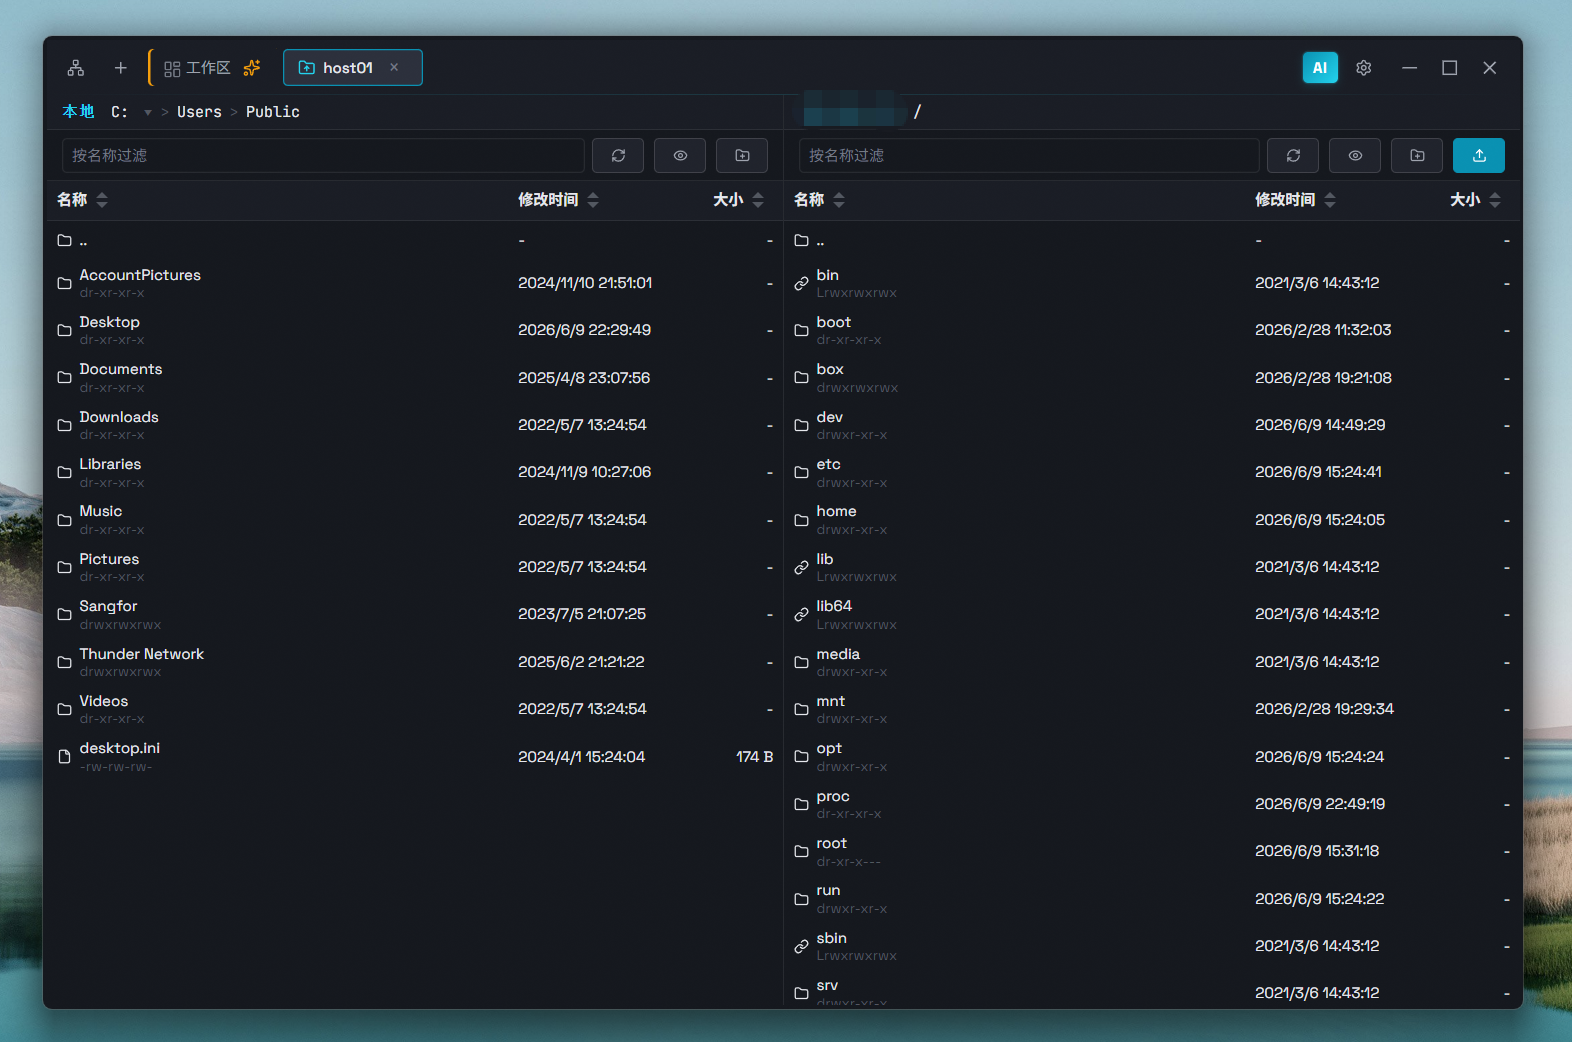Toggle hidden files visibility in the remote pane
Viewport: 1572px width, 1042px height.
(x=1355, y=156)
